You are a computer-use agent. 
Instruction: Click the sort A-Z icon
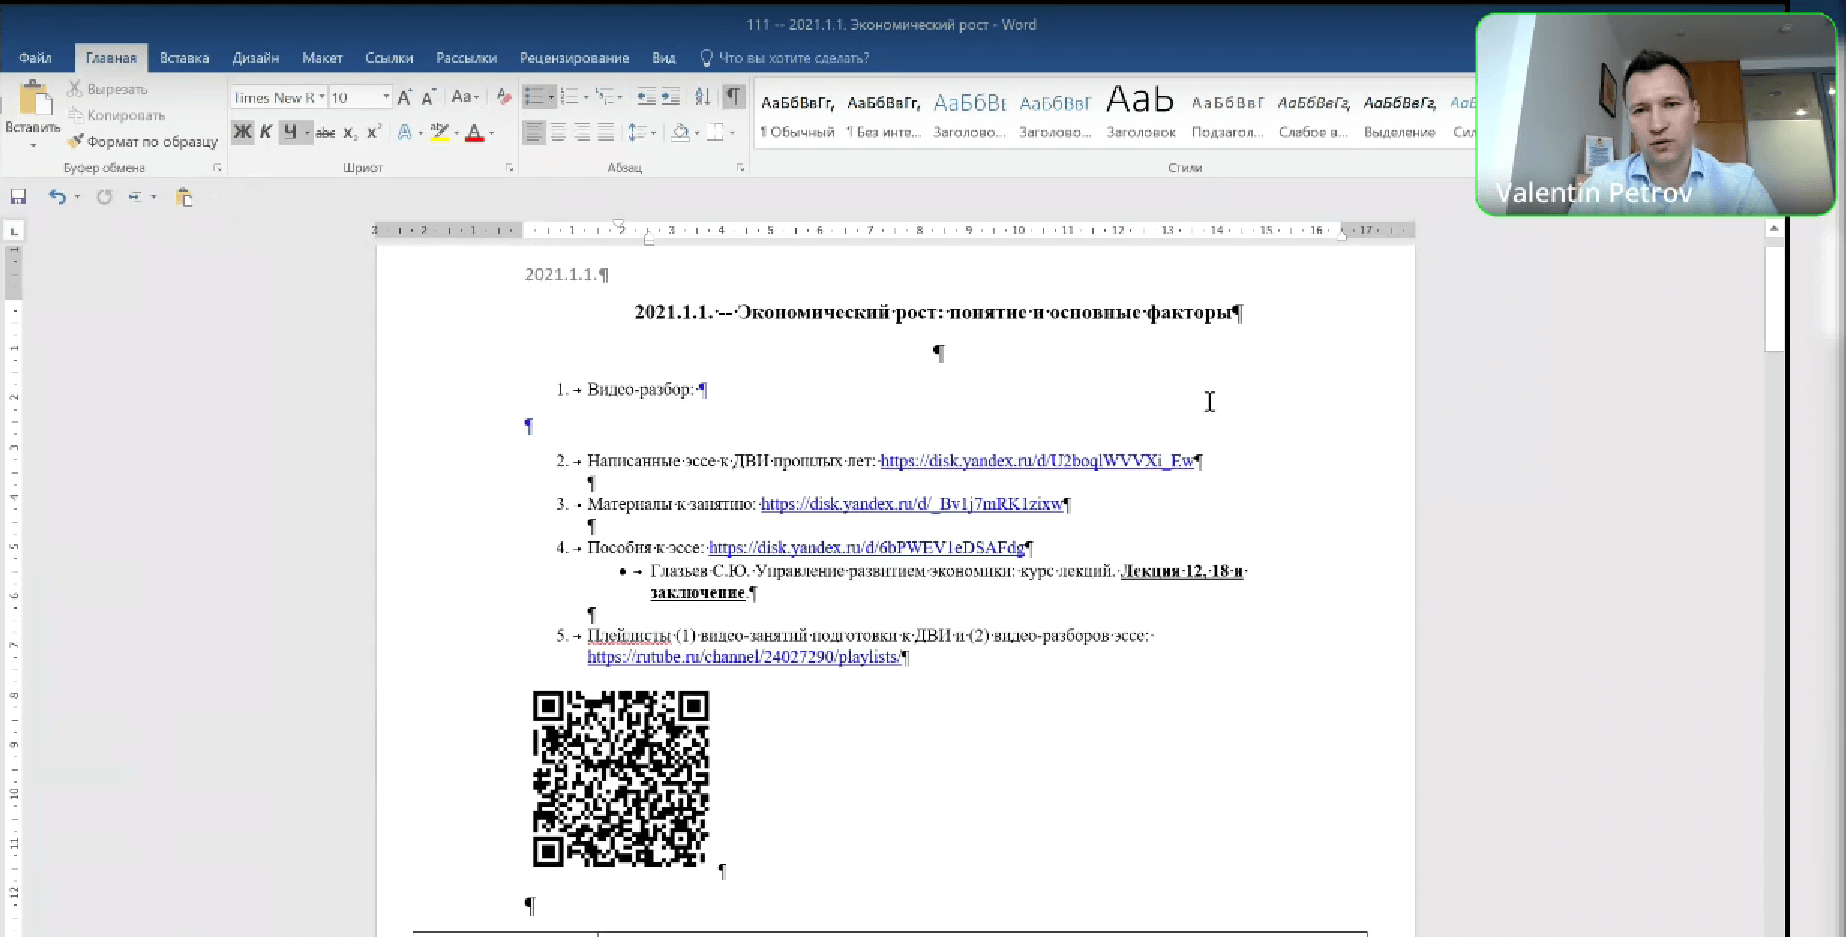tap(703, 97)
